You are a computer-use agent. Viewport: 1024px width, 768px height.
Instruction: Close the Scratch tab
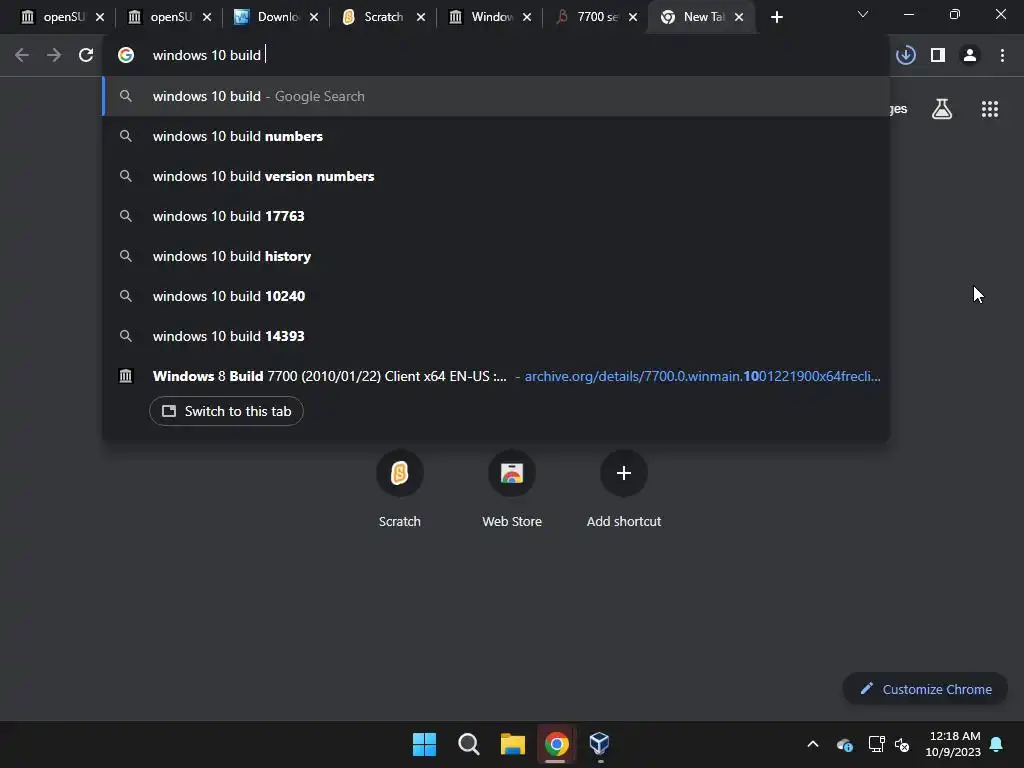[x=421, y=17]
